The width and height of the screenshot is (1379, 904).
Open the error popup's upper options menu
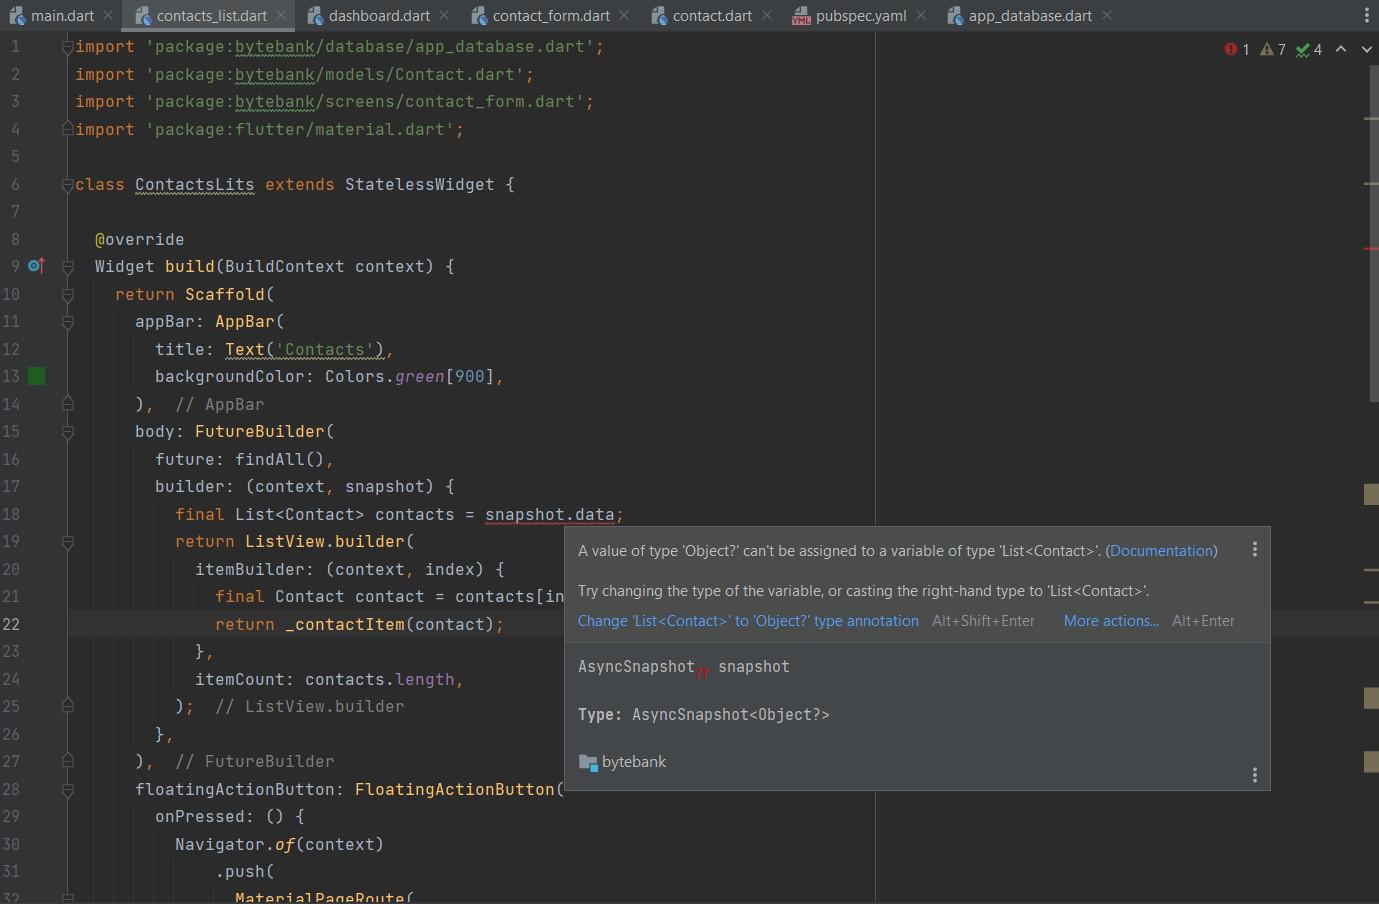1255,549
